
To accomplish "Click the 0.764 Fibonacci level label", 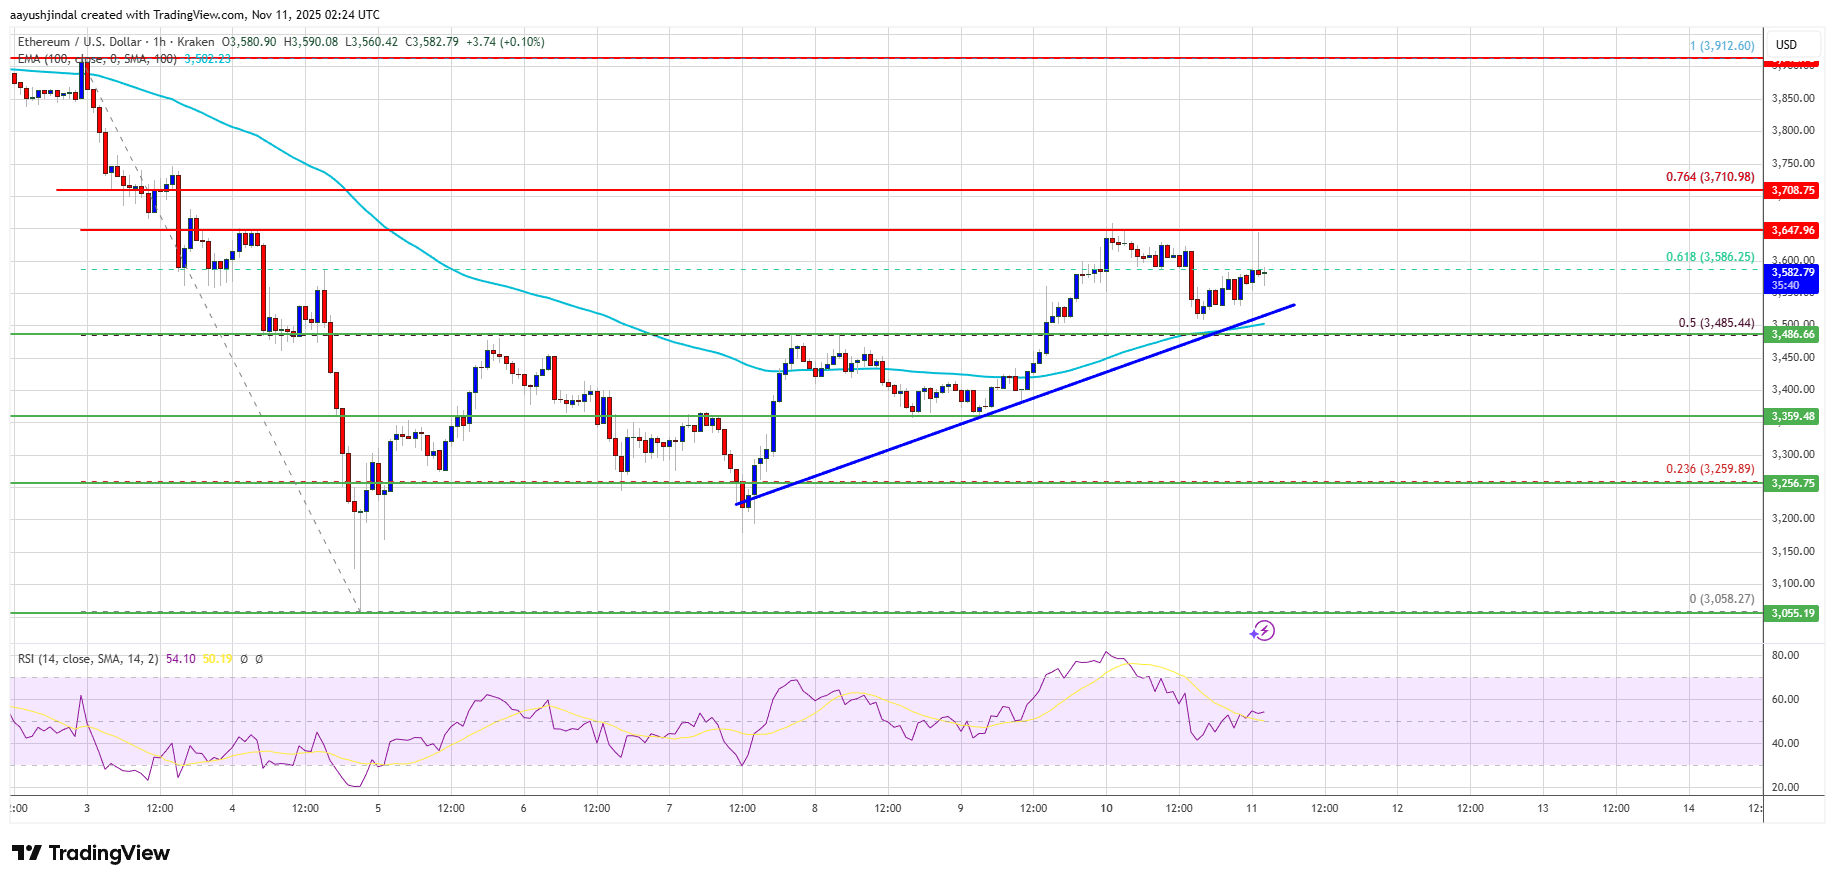I will point(1709,177).
